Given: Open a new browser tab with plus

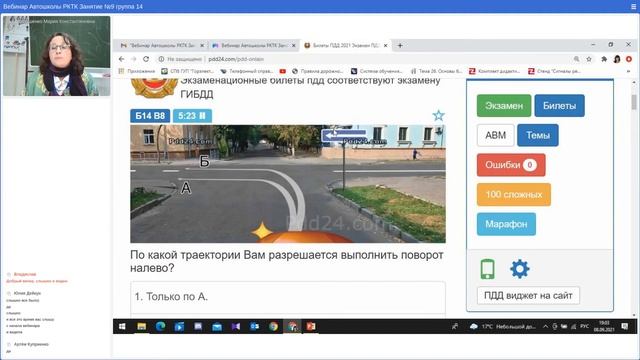Looking at the screenshot, I should (x=400, y=46).
